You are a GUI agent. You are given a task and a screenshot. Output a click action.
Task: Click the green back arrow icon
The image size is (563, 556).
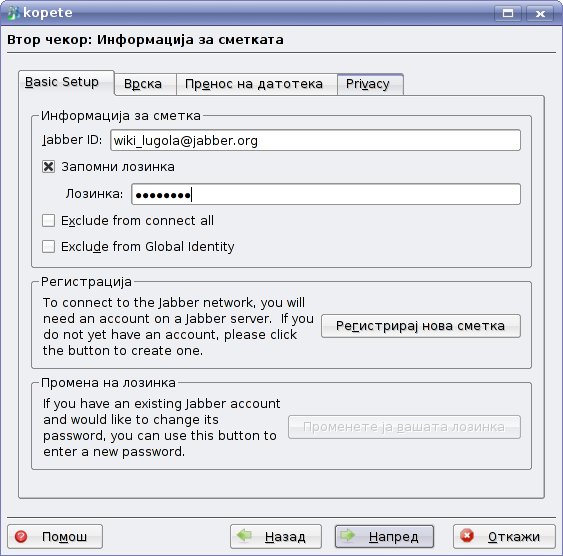245,535
